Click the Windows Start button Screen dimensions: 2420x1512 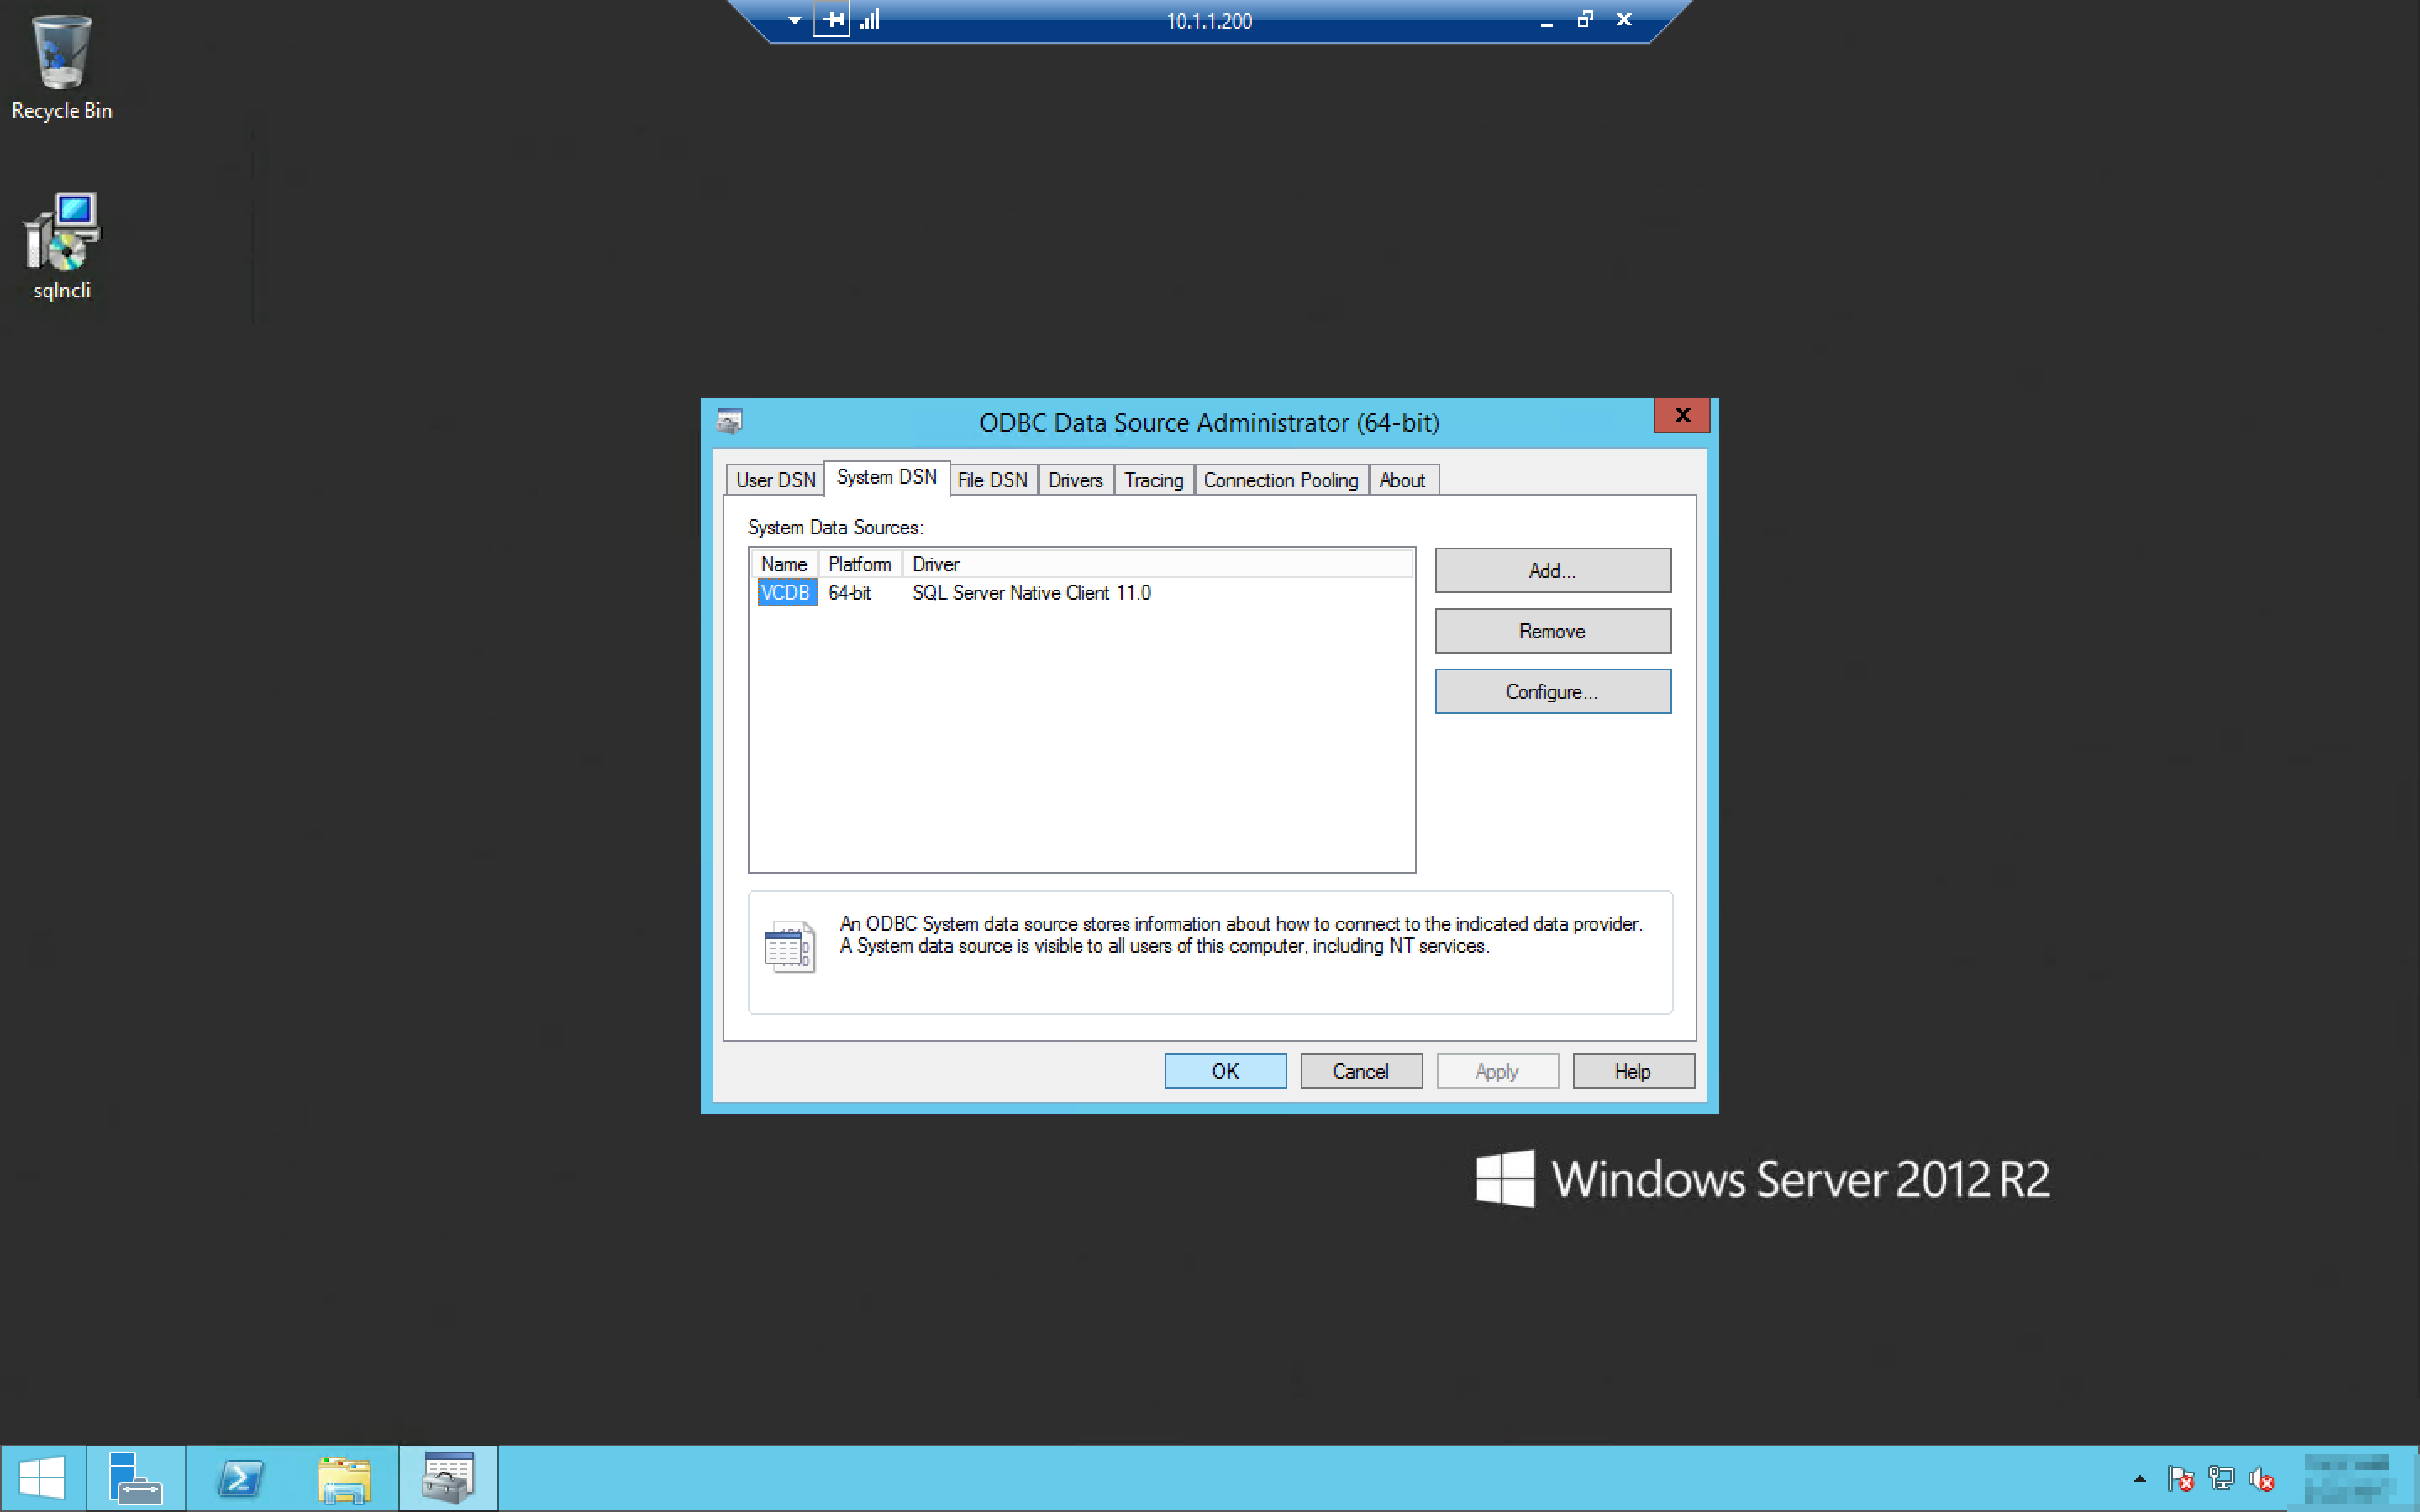click(42, 1478)
